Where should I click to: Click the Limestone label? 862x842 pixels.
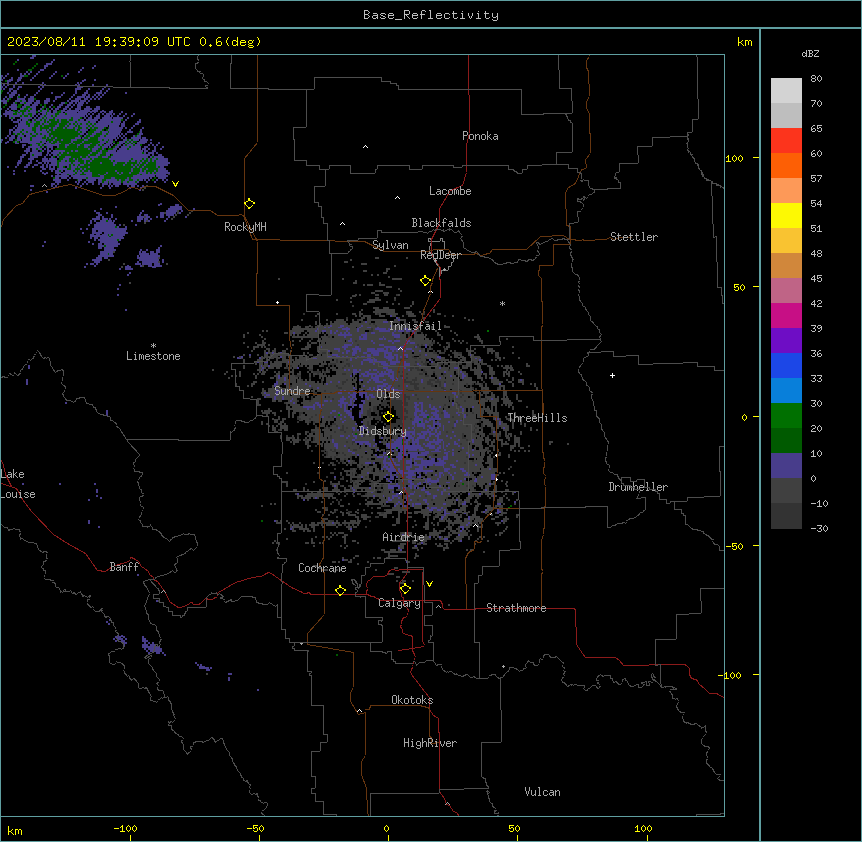click(x=153, y=356)
